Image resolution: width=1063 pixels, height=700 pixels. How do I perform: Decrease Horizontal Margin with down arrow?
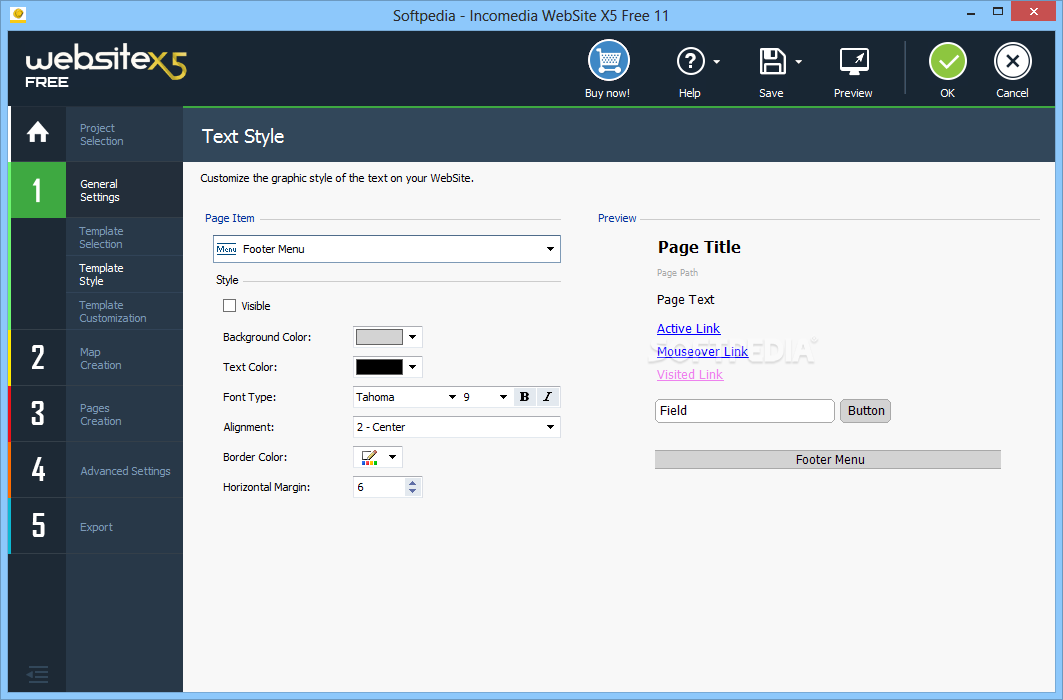point(412,491)
